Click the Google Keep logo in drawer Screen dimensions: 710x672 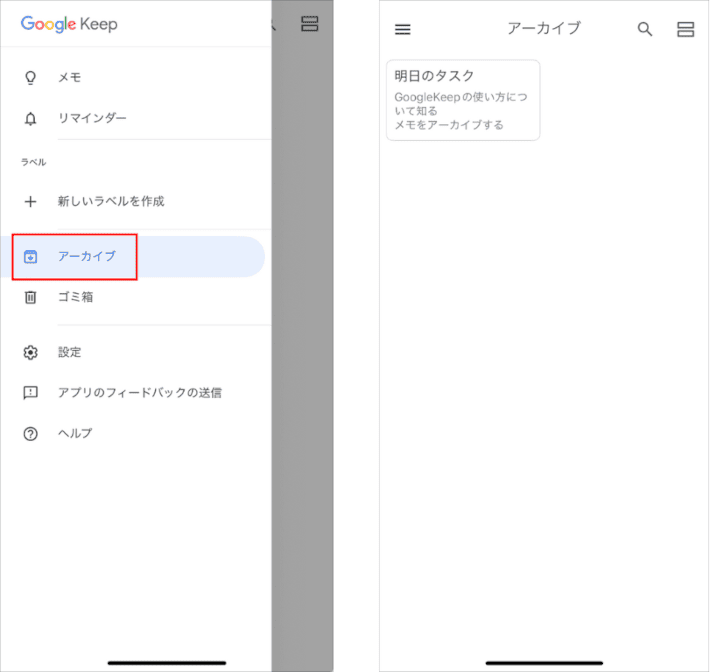[x=69, y=24]
